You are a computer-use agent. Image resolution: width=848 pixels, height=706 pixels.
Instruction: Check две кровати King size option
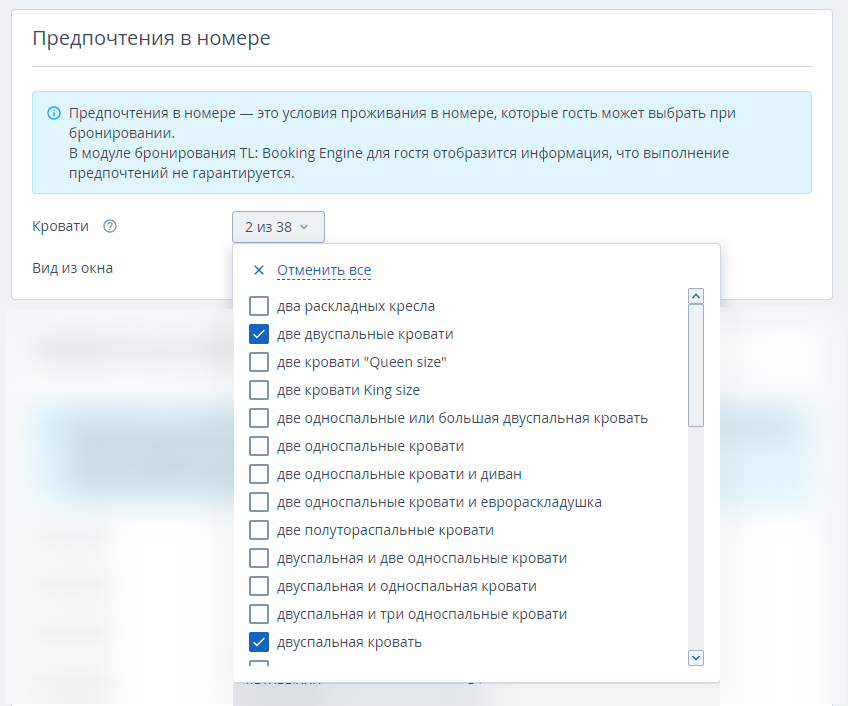point(259,390)
